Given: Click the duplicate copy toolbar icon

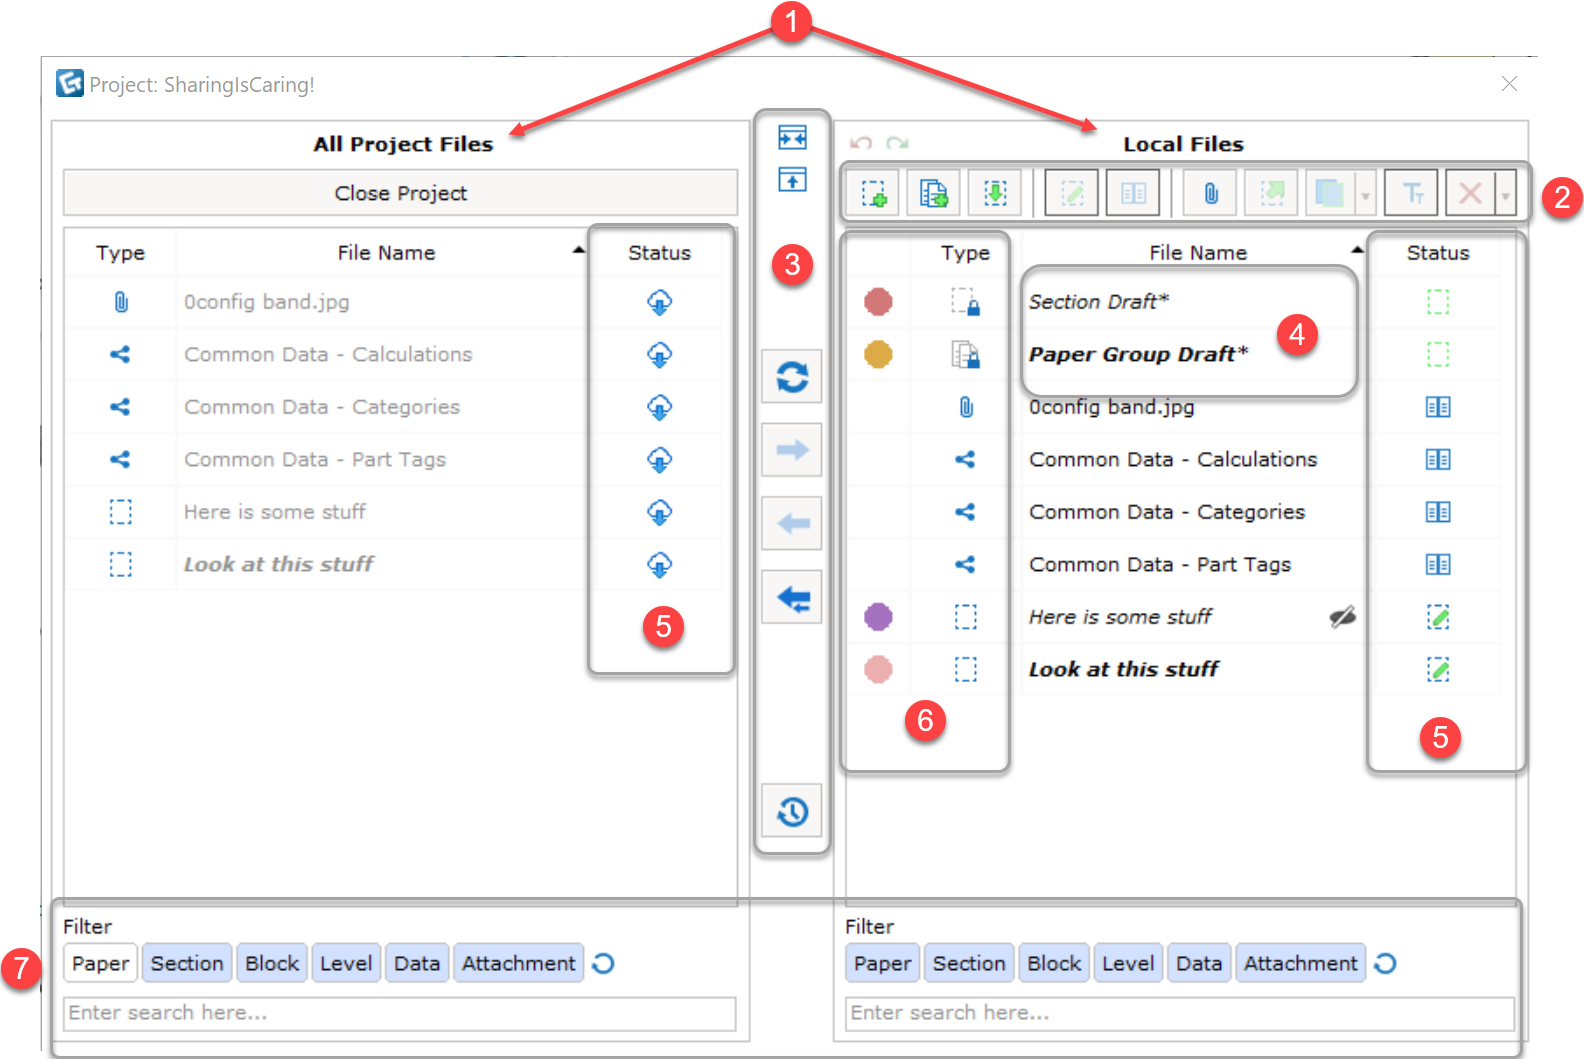Looking at the screenshot, I should click(1330, 193).
